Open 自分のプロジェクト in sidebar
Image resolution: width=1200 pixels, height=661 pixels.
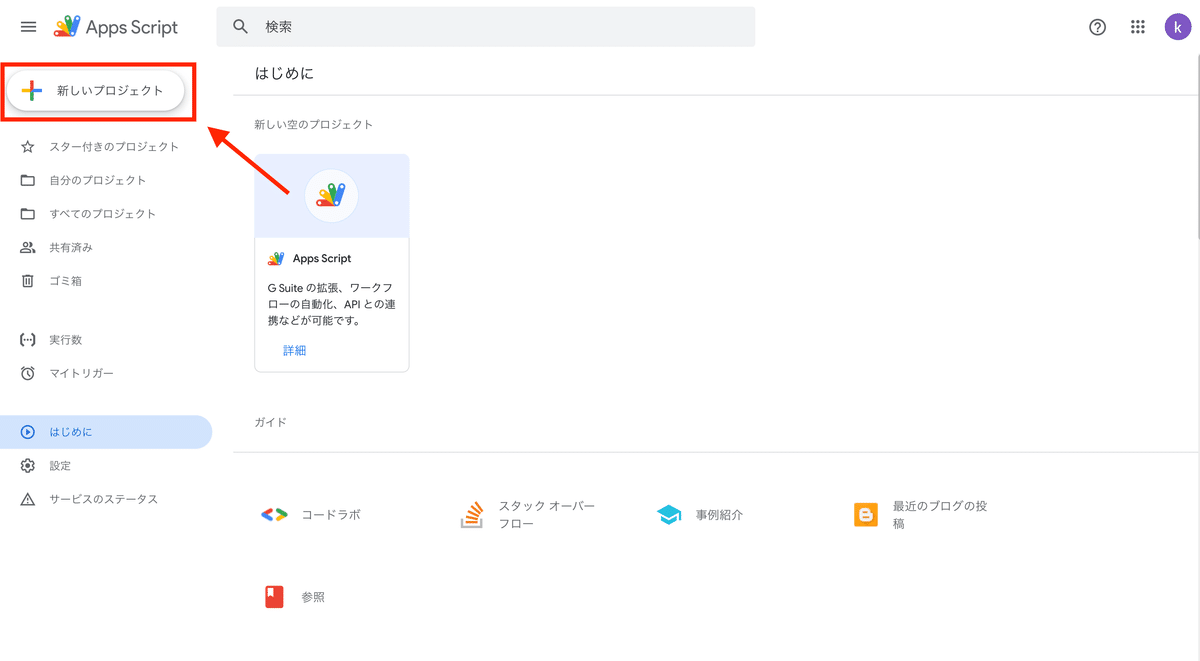coord(98,181)
